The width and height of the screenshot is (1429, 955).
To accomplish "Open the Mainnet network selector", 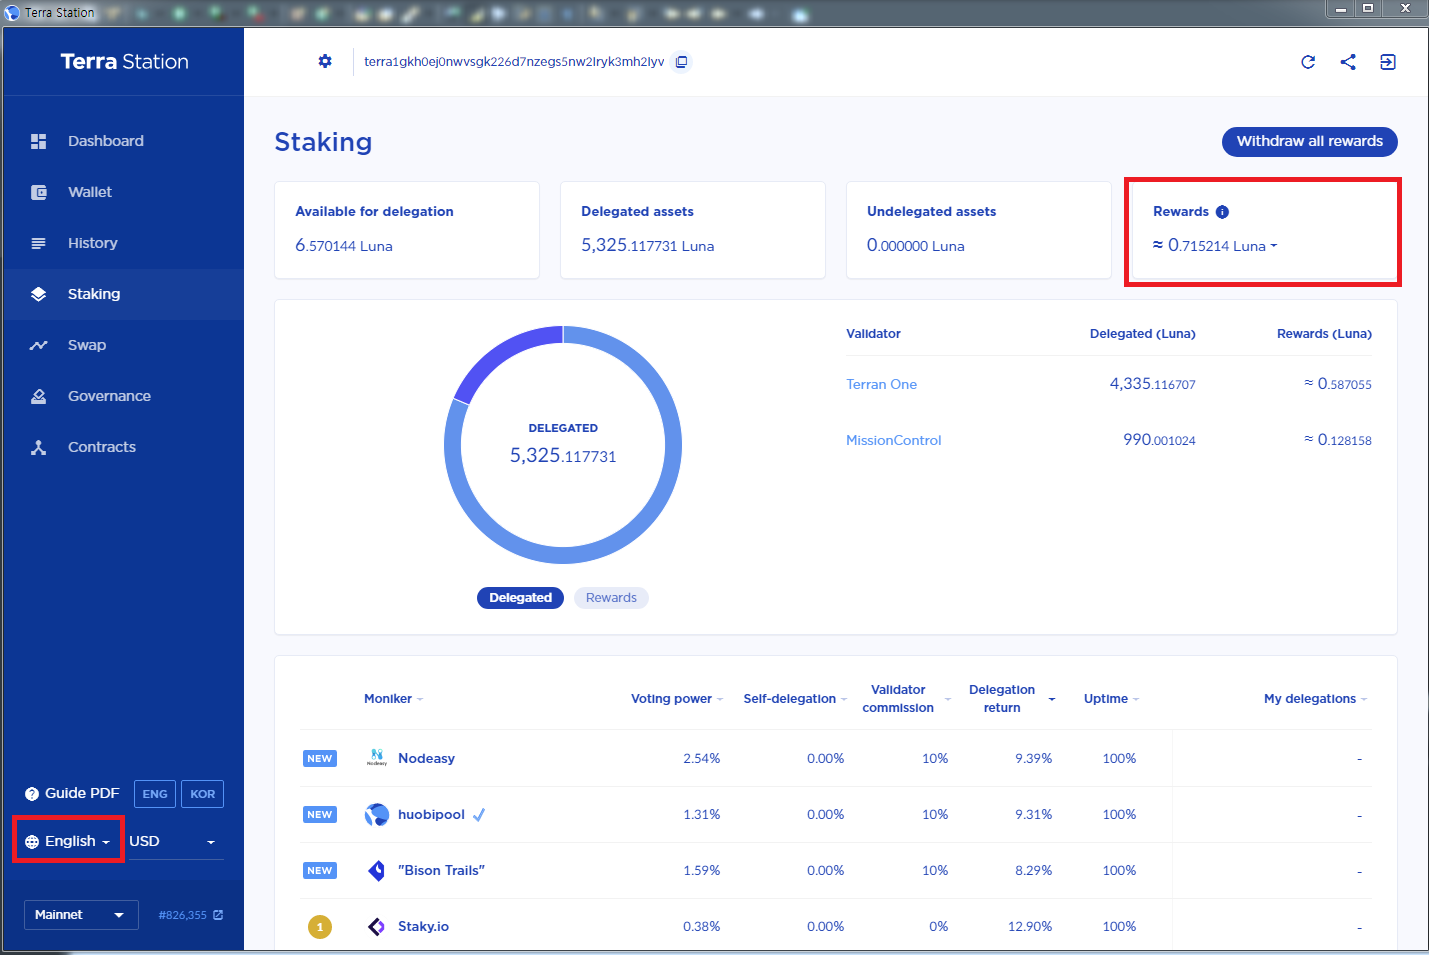I will click(81, 914).
